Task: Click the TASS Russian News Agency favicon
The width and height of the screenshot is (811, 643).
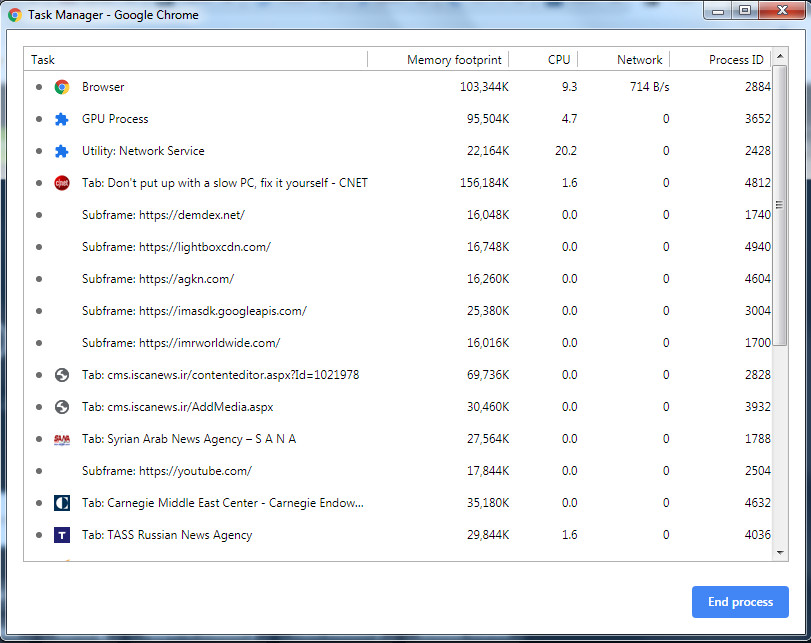Action: pos(62,535)
